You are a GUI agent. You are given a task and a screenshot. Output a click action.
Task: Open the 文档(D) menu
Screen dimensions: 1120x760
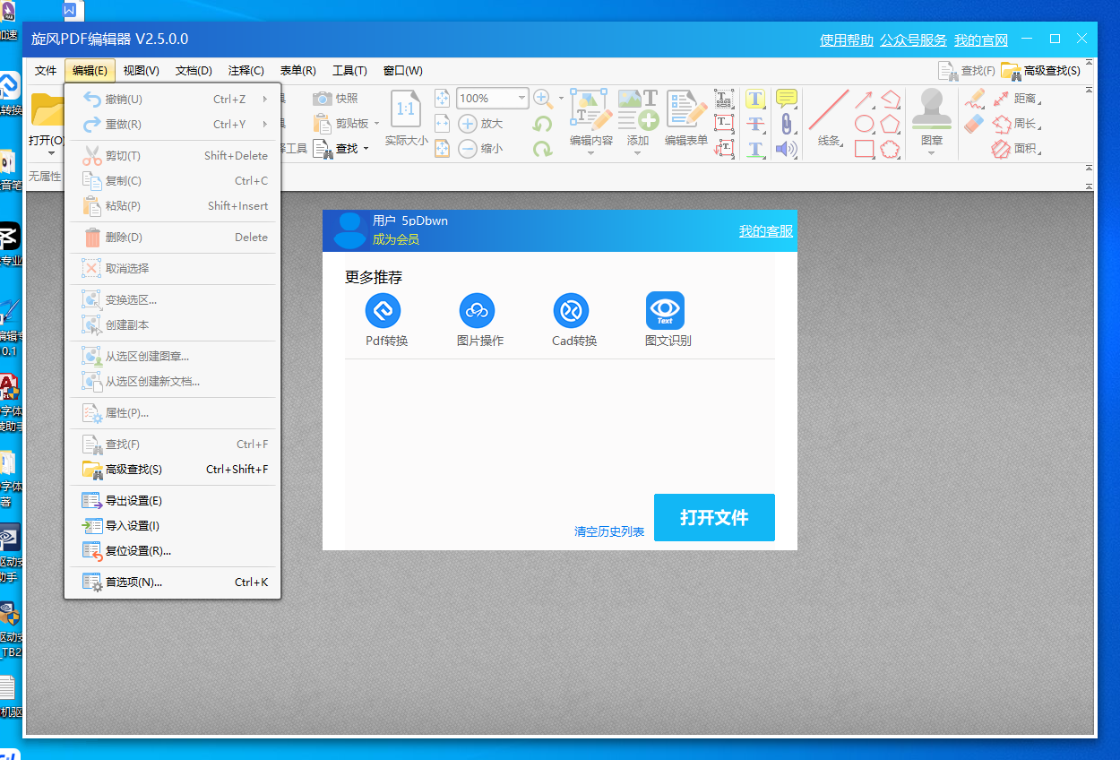[194, 71]
